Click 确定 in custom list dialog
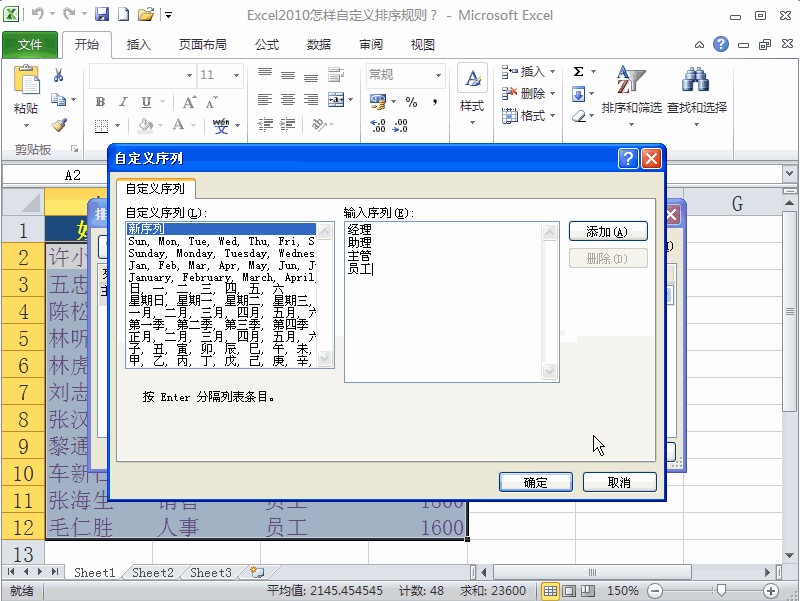 (536, 483)
